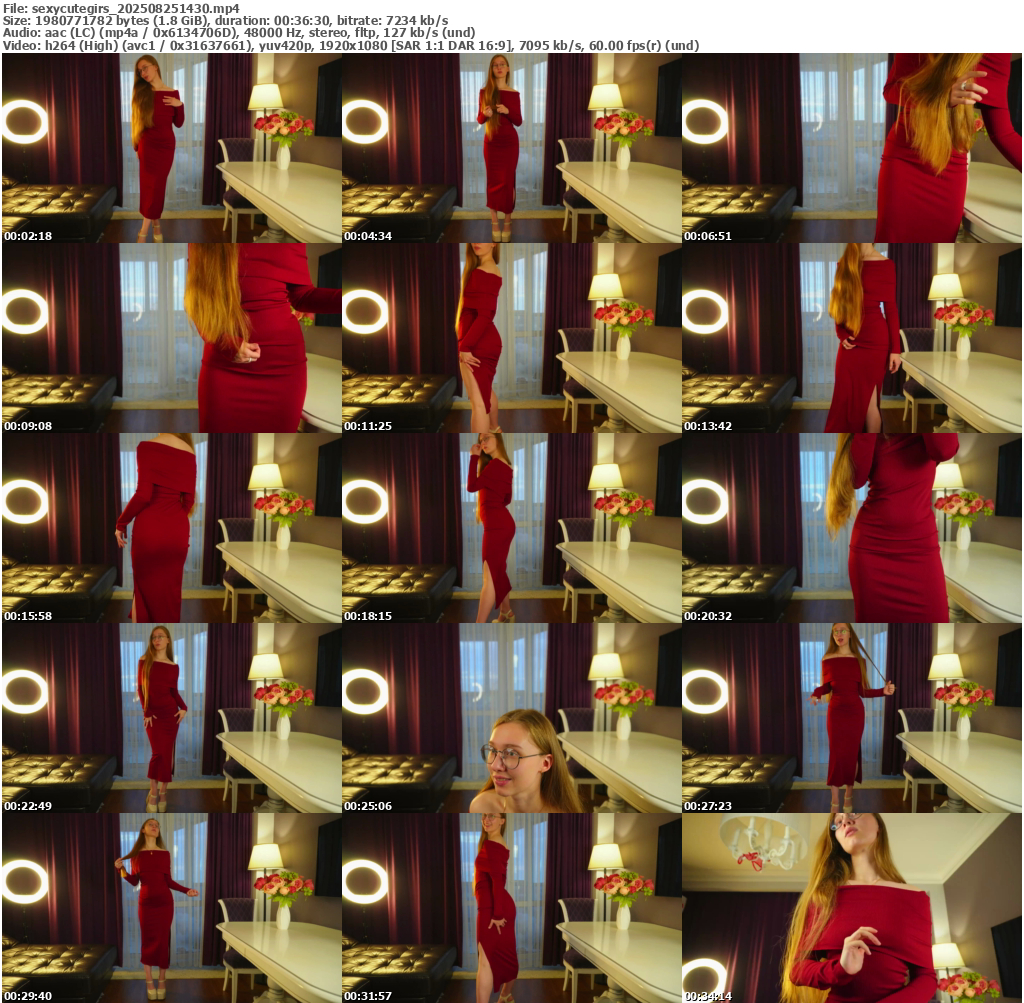Click the thumbnail stamped 00:34:14
The width and height of the screenshot is (1024, 1003).
point(852,908)
